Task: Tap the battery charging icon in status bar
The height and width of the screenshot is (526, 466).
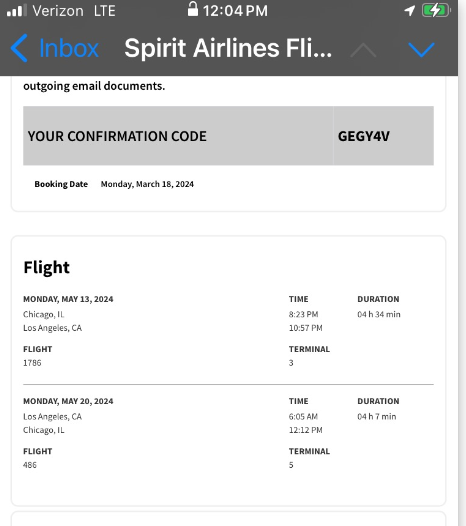Action: pyautogui.click(x=436, y=10)
